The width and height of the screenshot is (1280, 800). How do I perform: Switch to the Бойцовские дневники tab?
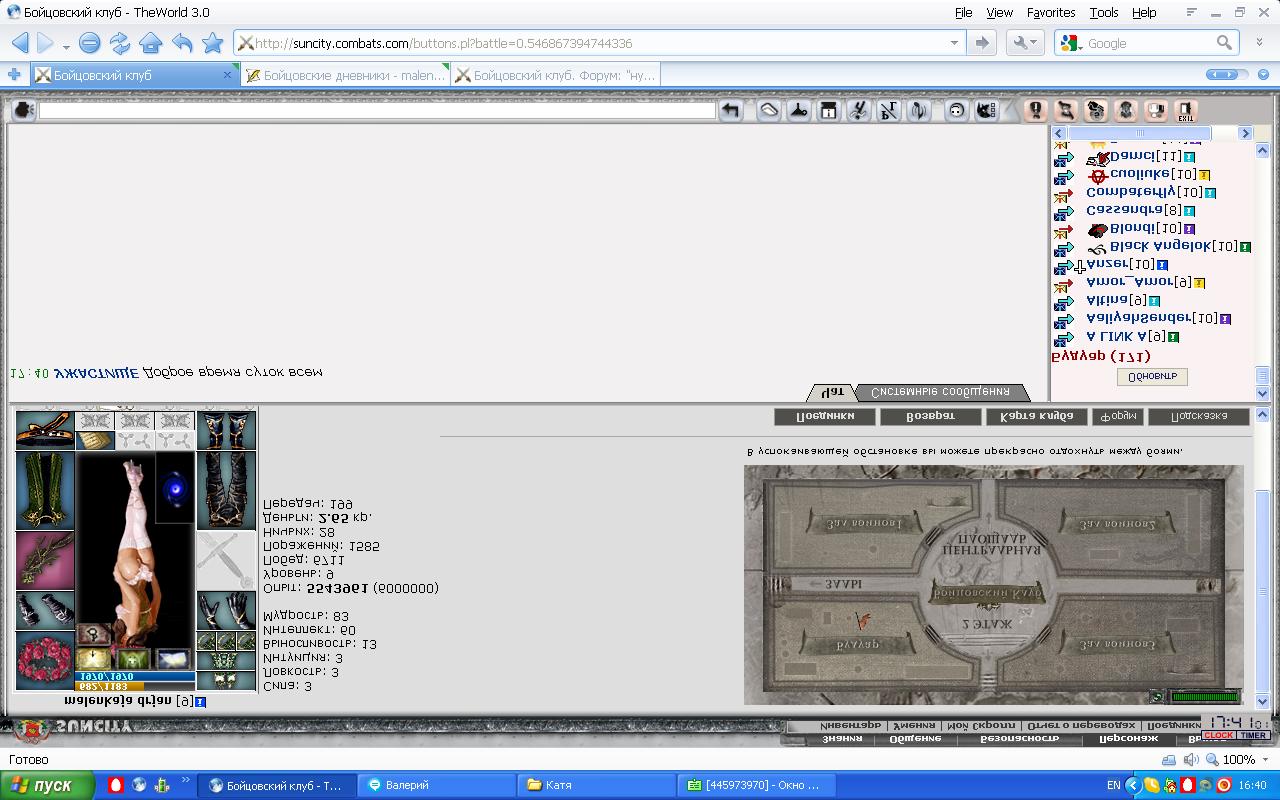[x=345, y=75]
